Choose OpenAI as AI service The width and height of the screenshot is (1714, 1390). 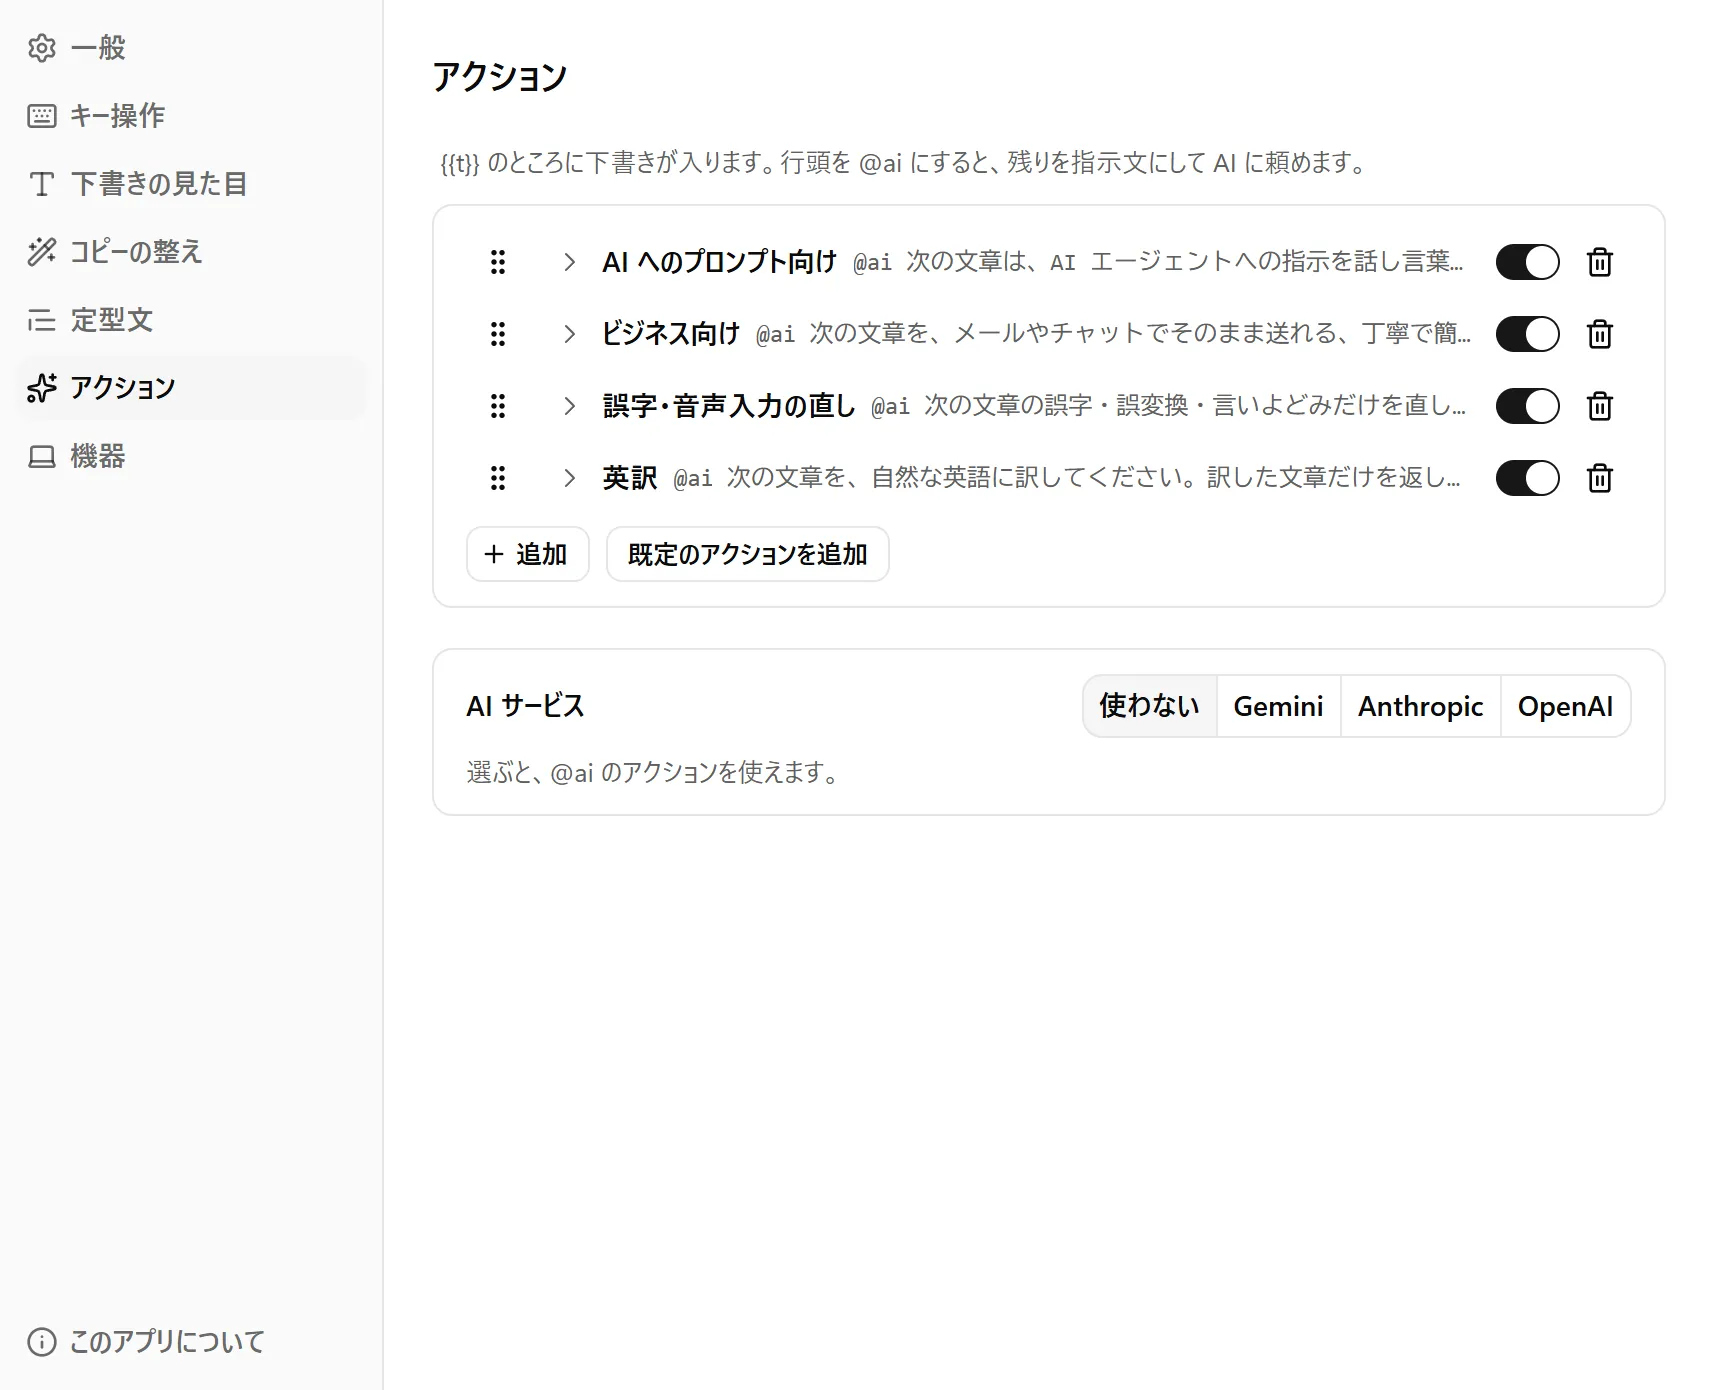coord(1565,706)
